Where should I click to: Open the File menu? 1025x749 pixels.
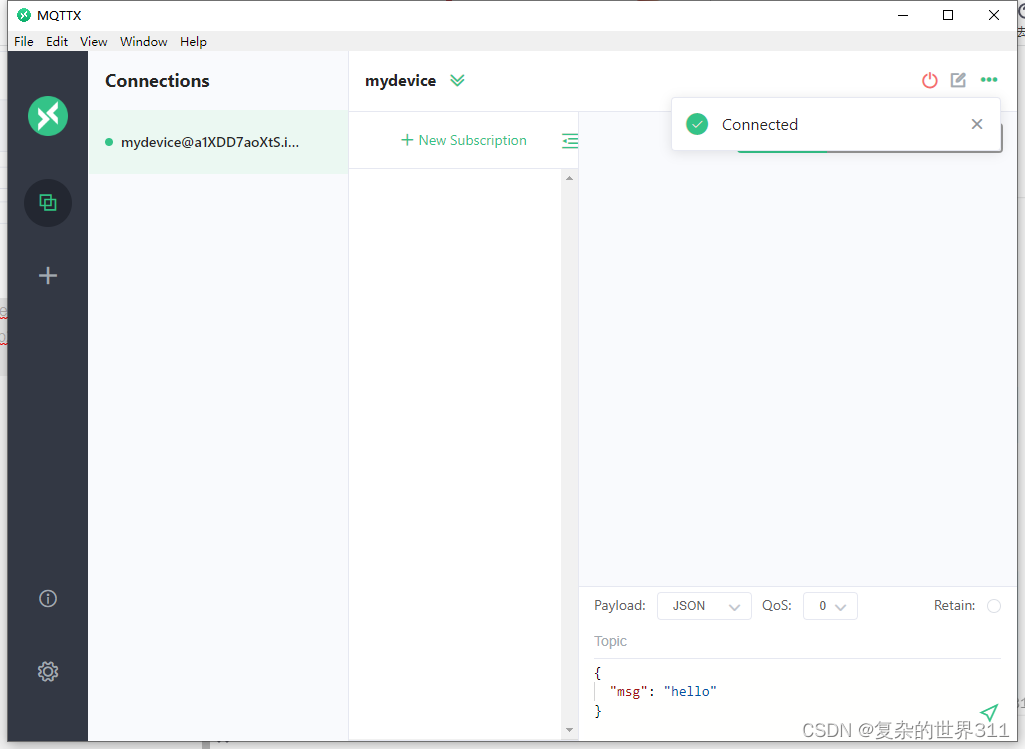(x=24, y=42)
